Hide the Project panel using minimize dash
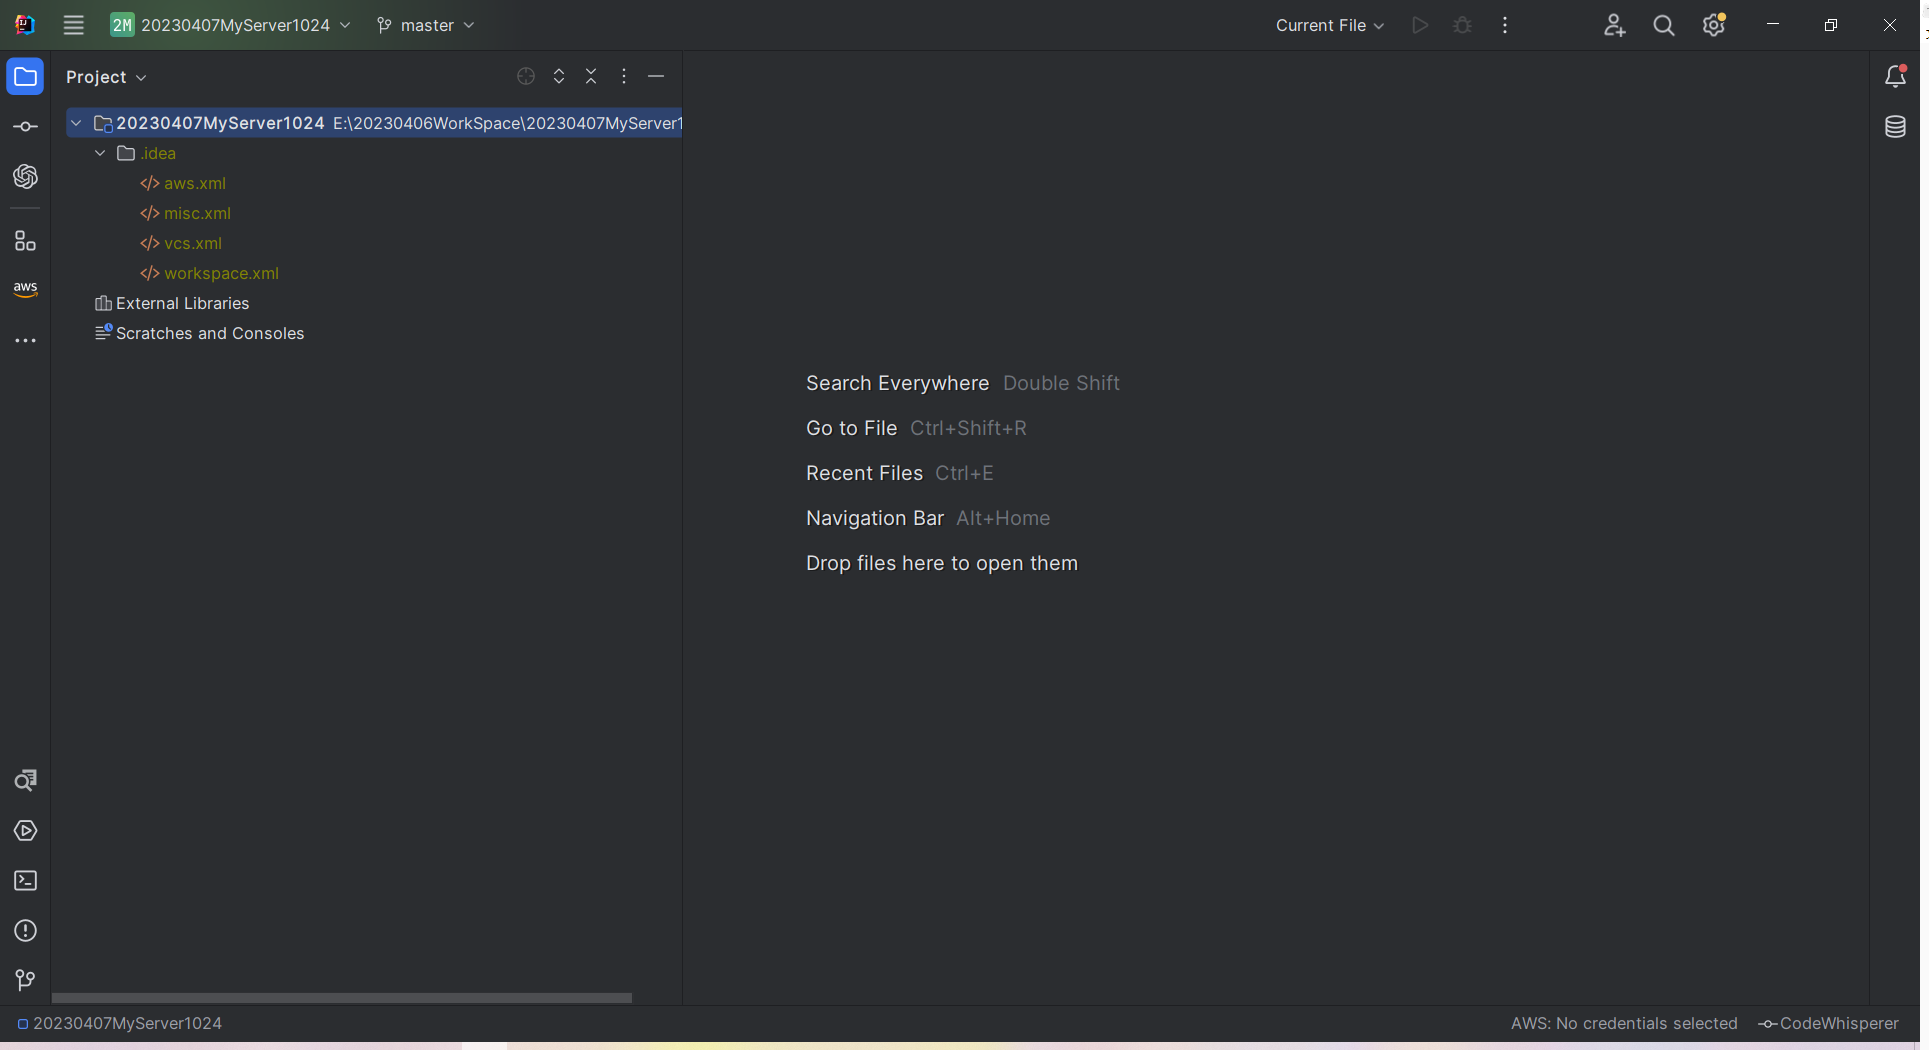This screenshot has width=1929, height=1050. click(x=656, y=76)
